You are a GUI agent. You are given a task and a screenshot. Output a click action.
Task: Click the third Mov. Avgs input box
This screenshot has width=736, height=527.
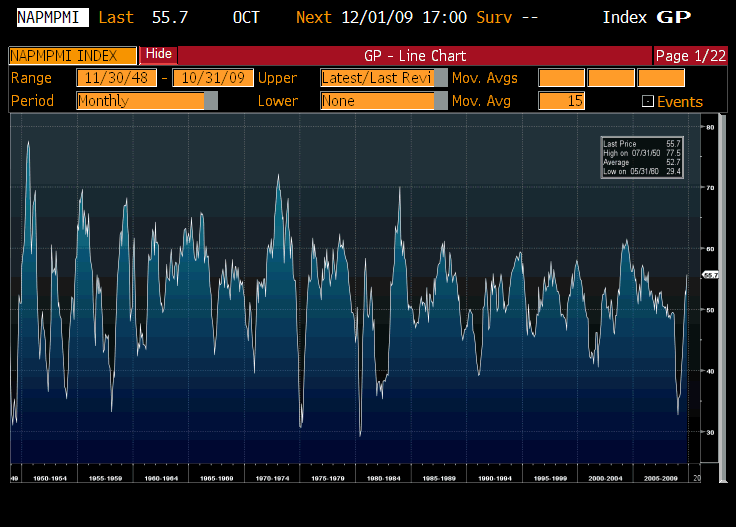pyautogui.click(x=661, y=78)
